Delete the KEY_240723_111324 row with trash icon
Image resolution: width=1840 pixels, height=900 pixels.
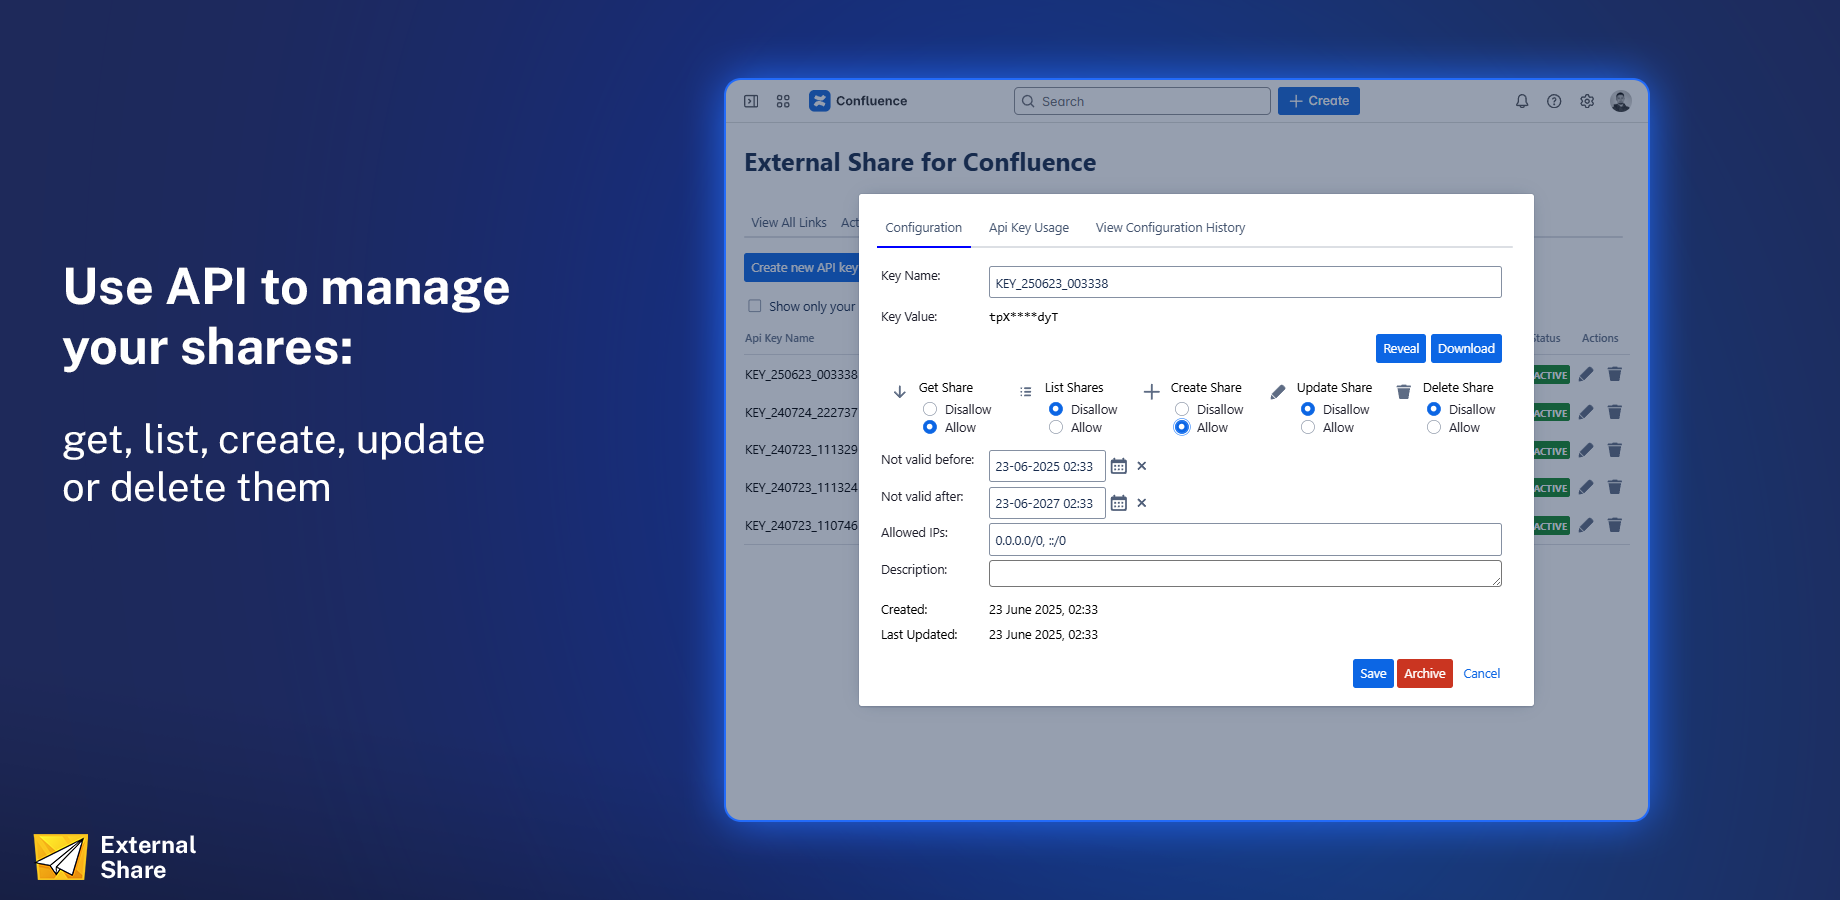coord(1614,487)
